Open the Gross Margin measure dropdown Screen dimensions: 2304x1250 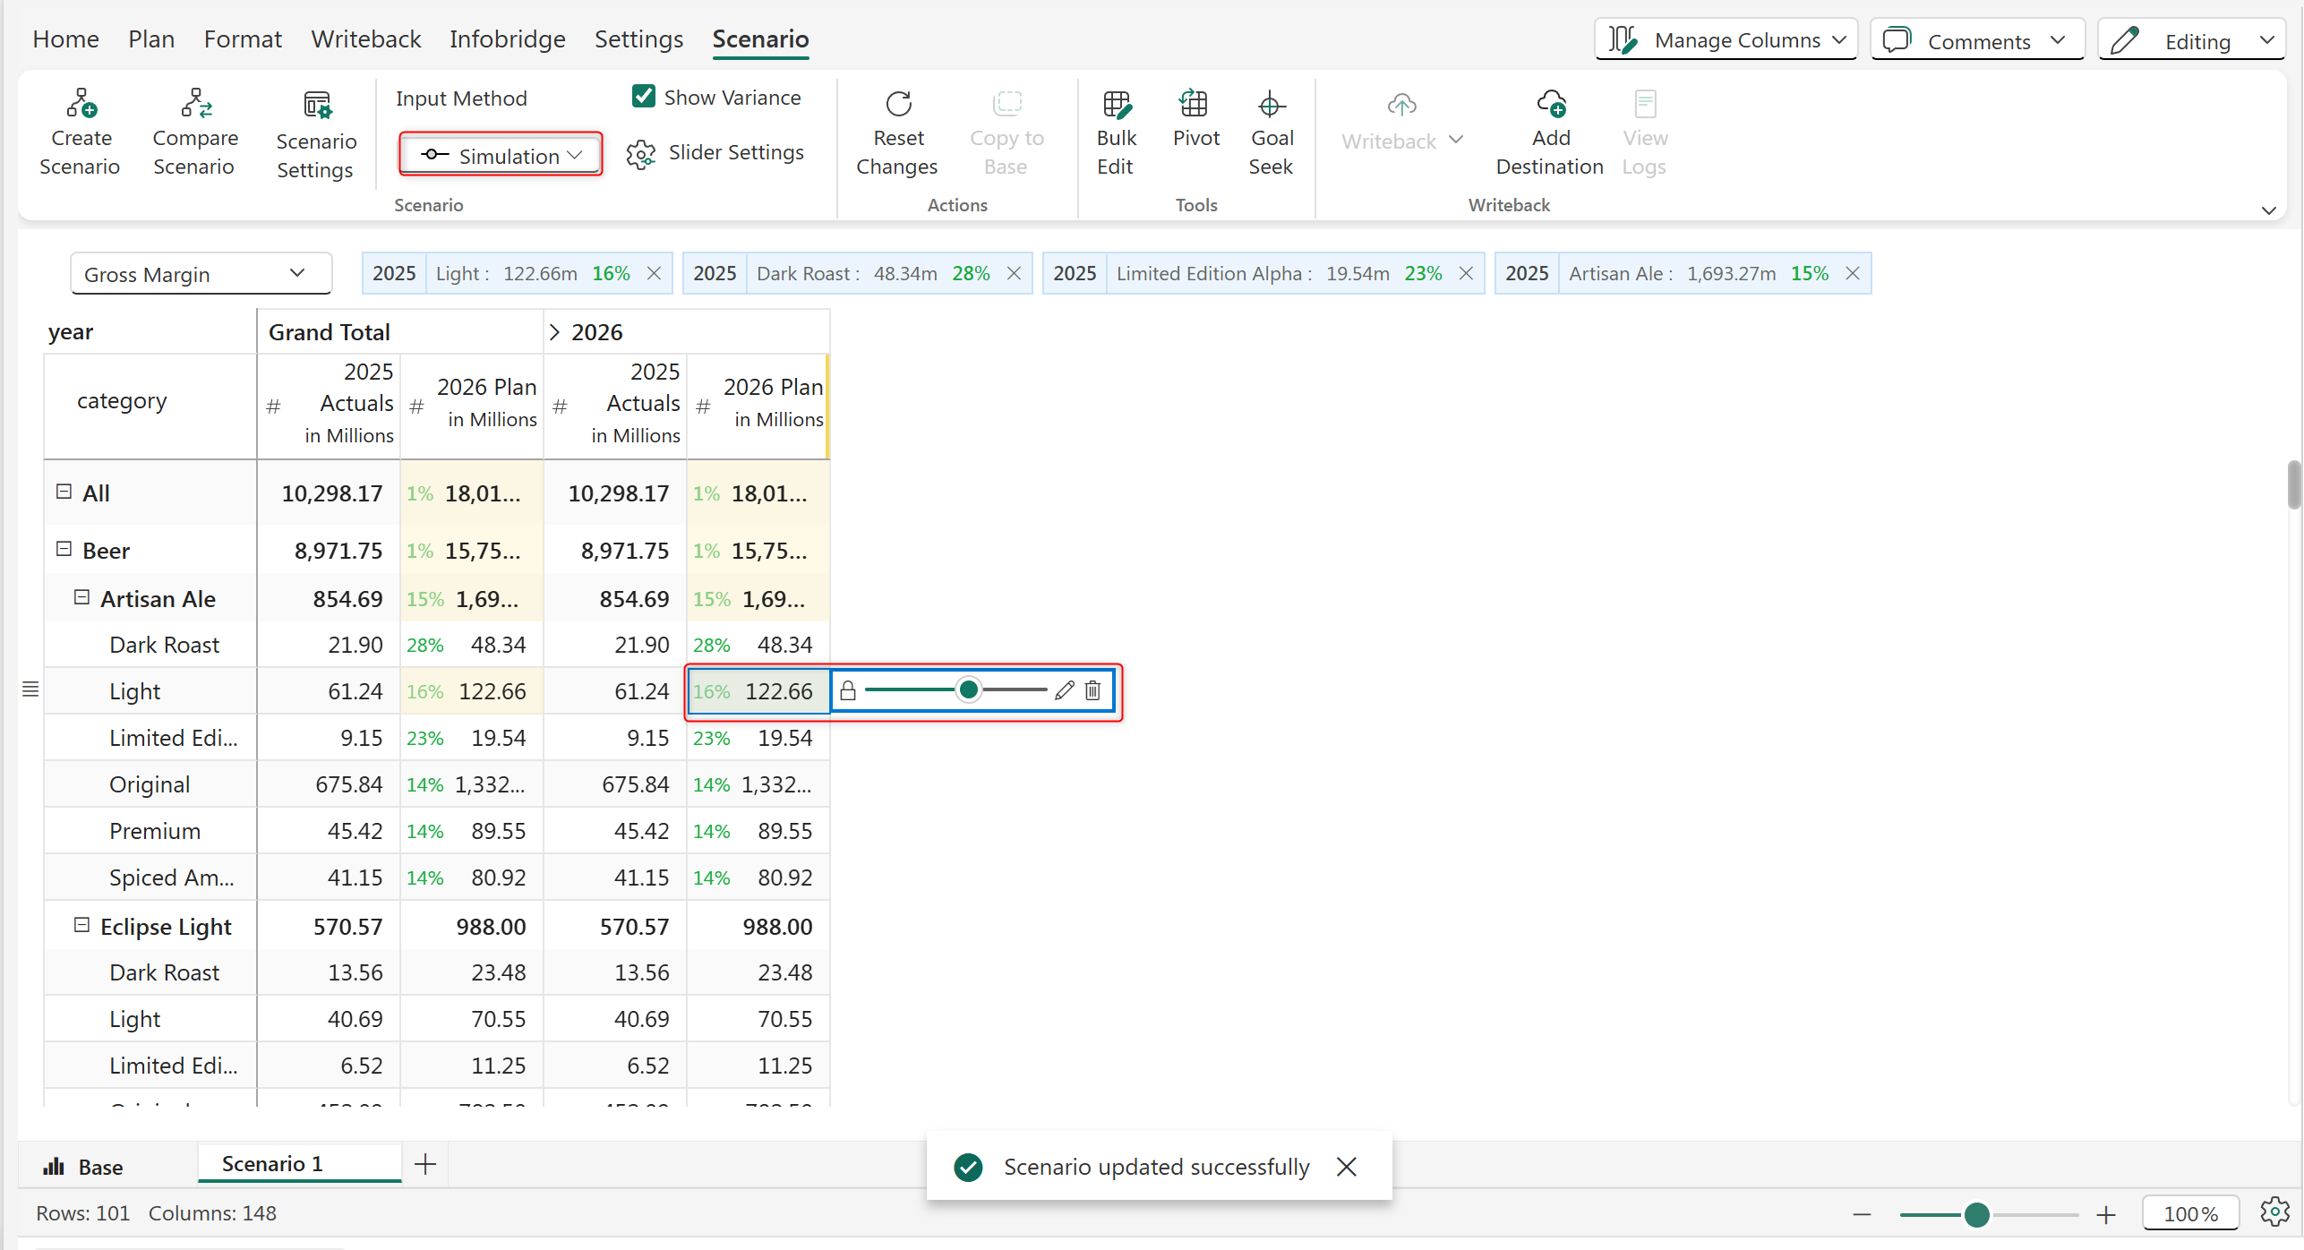pos(200,273)
